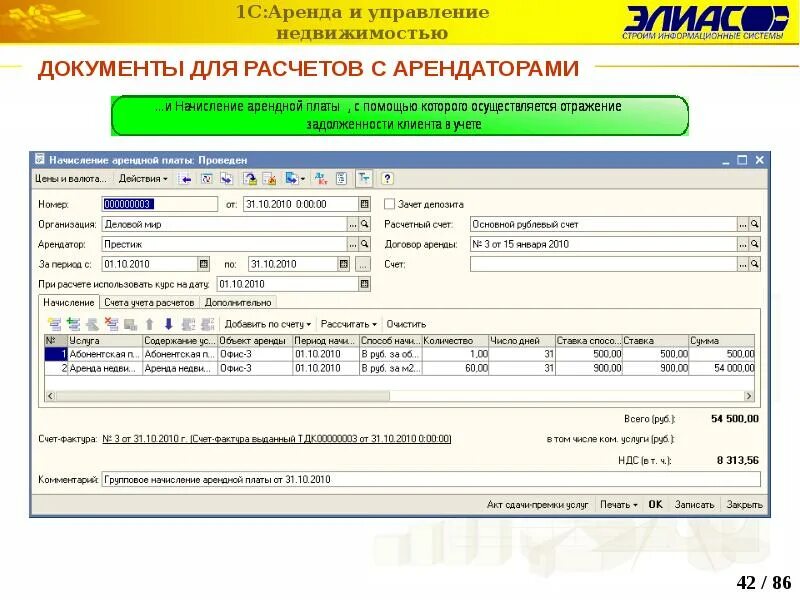Move row up with gray arrow

coord(149,324)
